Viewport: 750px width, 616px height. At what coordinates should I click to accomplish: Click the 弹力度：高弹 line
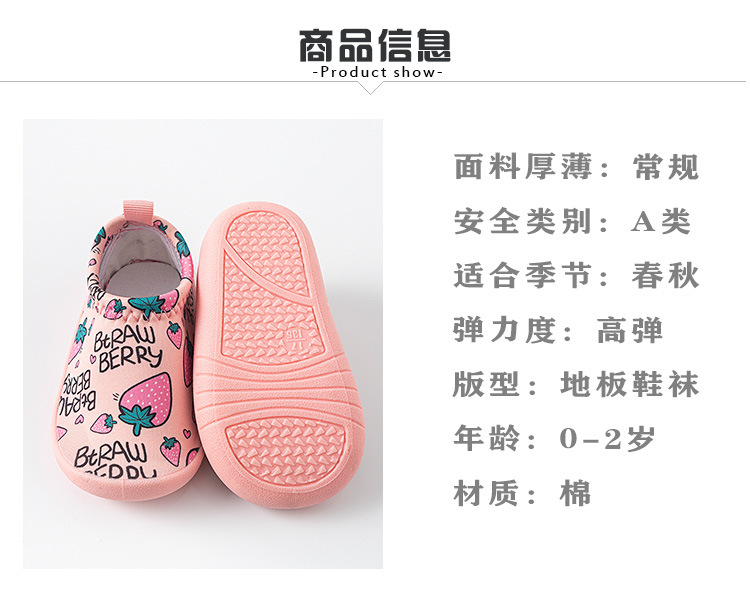pos(558,330)
